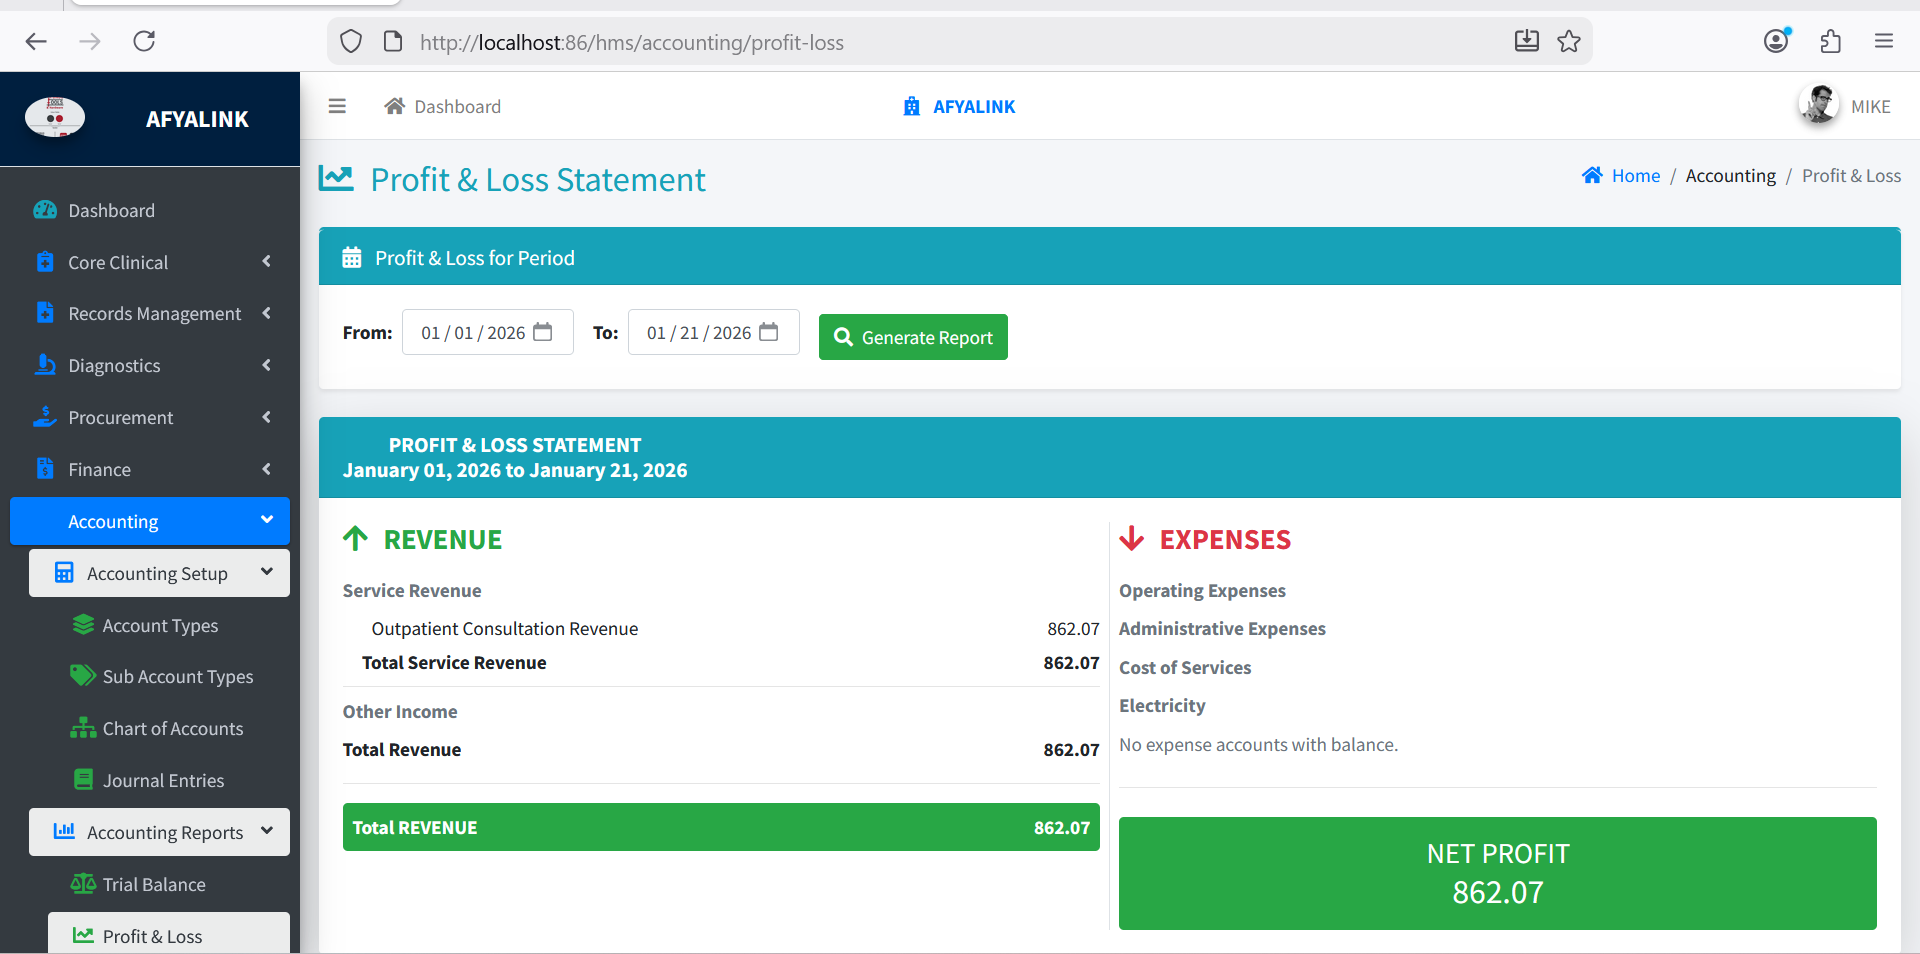Expand the Records Management menu
This screenshot has width=1920, height=954.
point(150,314)
